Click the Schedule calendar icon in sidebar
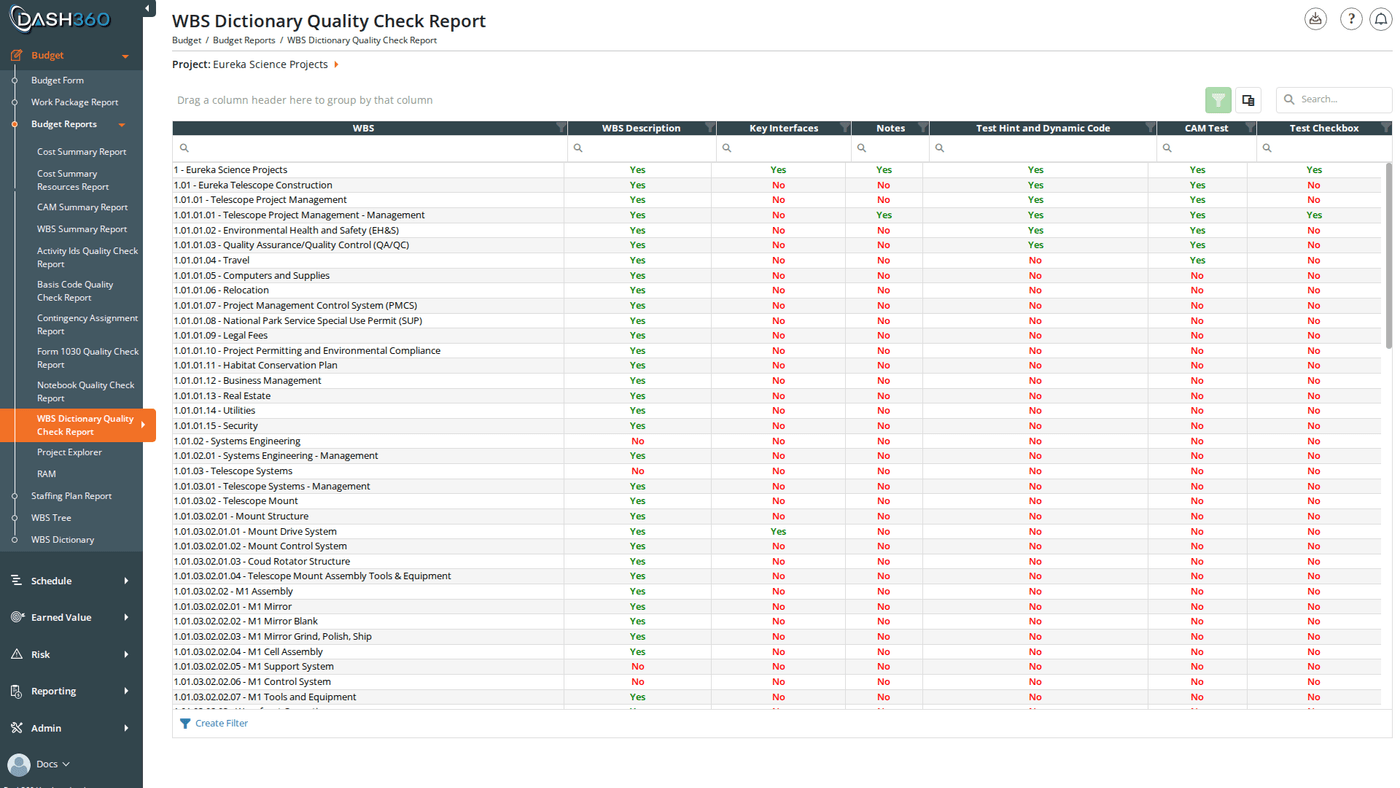 tap(16, 580)
